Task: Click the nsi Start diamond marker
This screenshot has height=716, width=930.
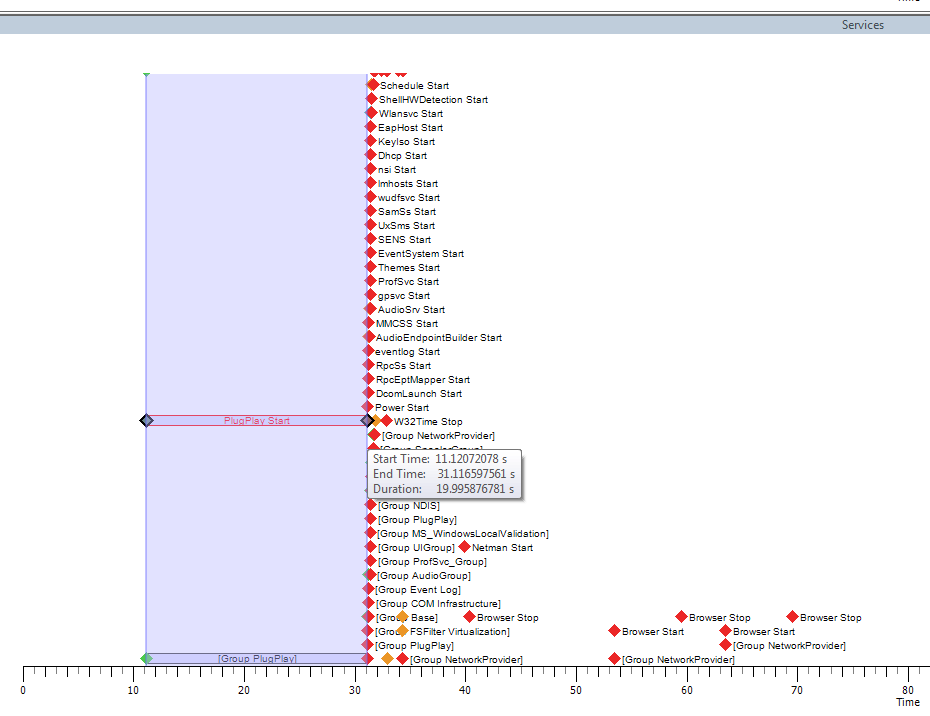Action: [371, 169]
